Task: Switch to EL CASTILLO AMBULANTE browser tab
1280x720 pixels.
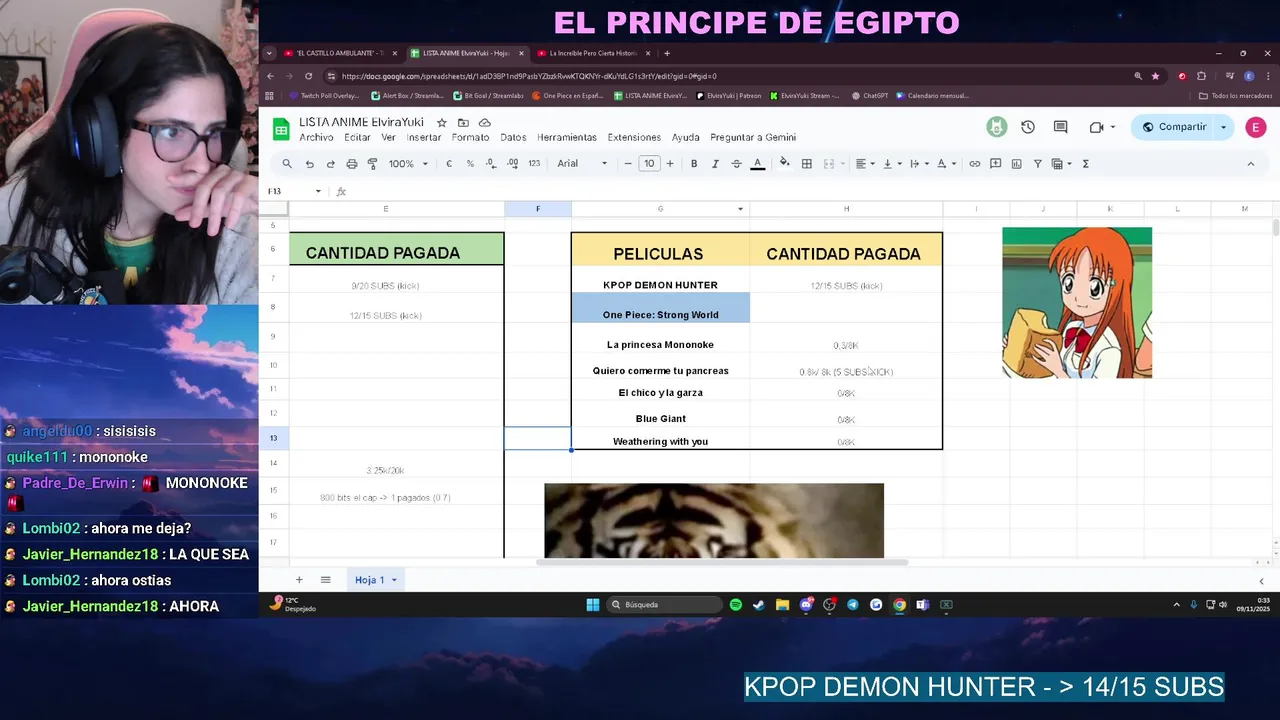Action: 339,53
